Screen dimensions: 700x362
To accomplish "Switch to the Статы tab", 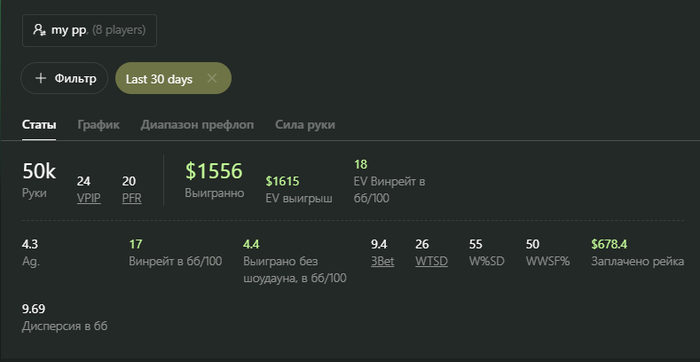I will click(x=39, y=125).
